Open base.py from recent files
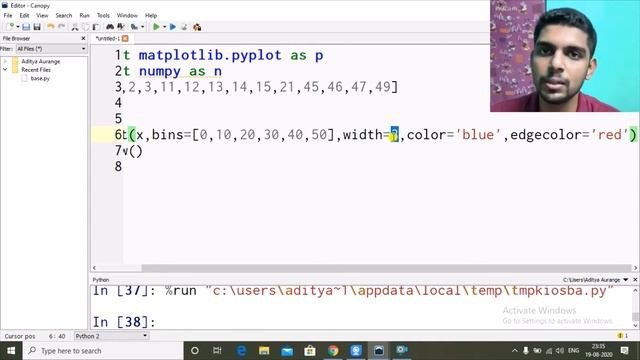Viewport: 640px width, 360px height. [x=40, y=78]
